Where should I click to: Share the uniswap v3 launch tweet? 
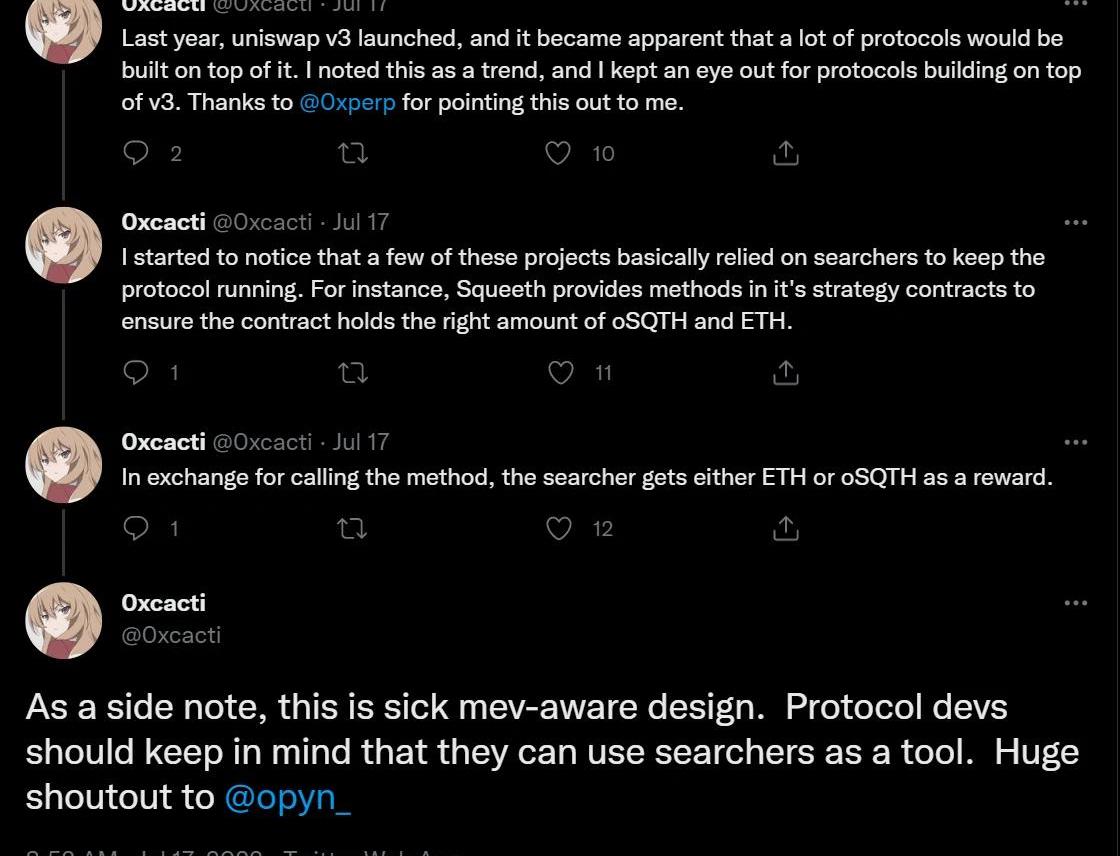[x=786, y=153]
